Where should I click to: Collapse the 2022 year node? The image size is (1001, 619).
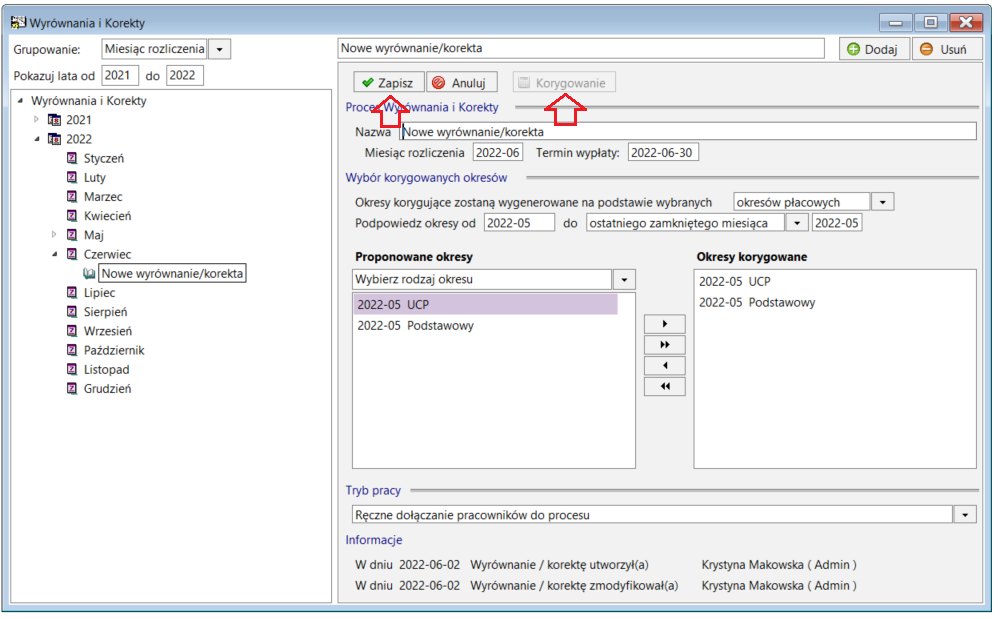[36, 138]
